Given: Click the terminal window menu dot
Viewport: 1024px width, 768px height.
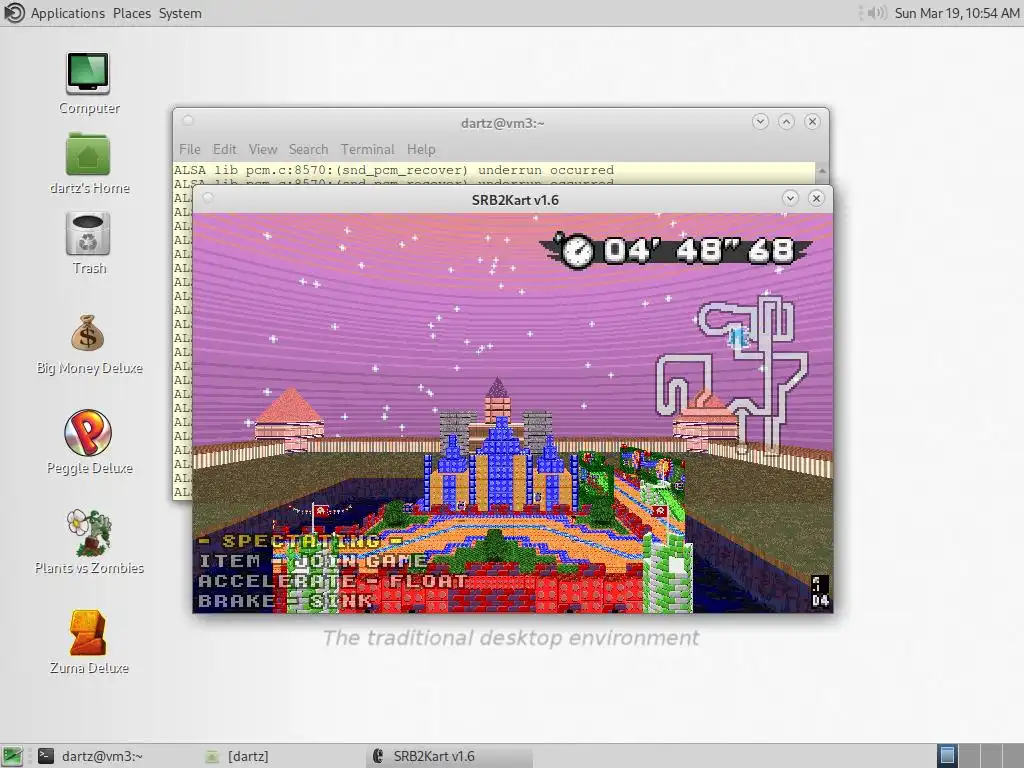Looking at the screenshot, I should (188, 121).
